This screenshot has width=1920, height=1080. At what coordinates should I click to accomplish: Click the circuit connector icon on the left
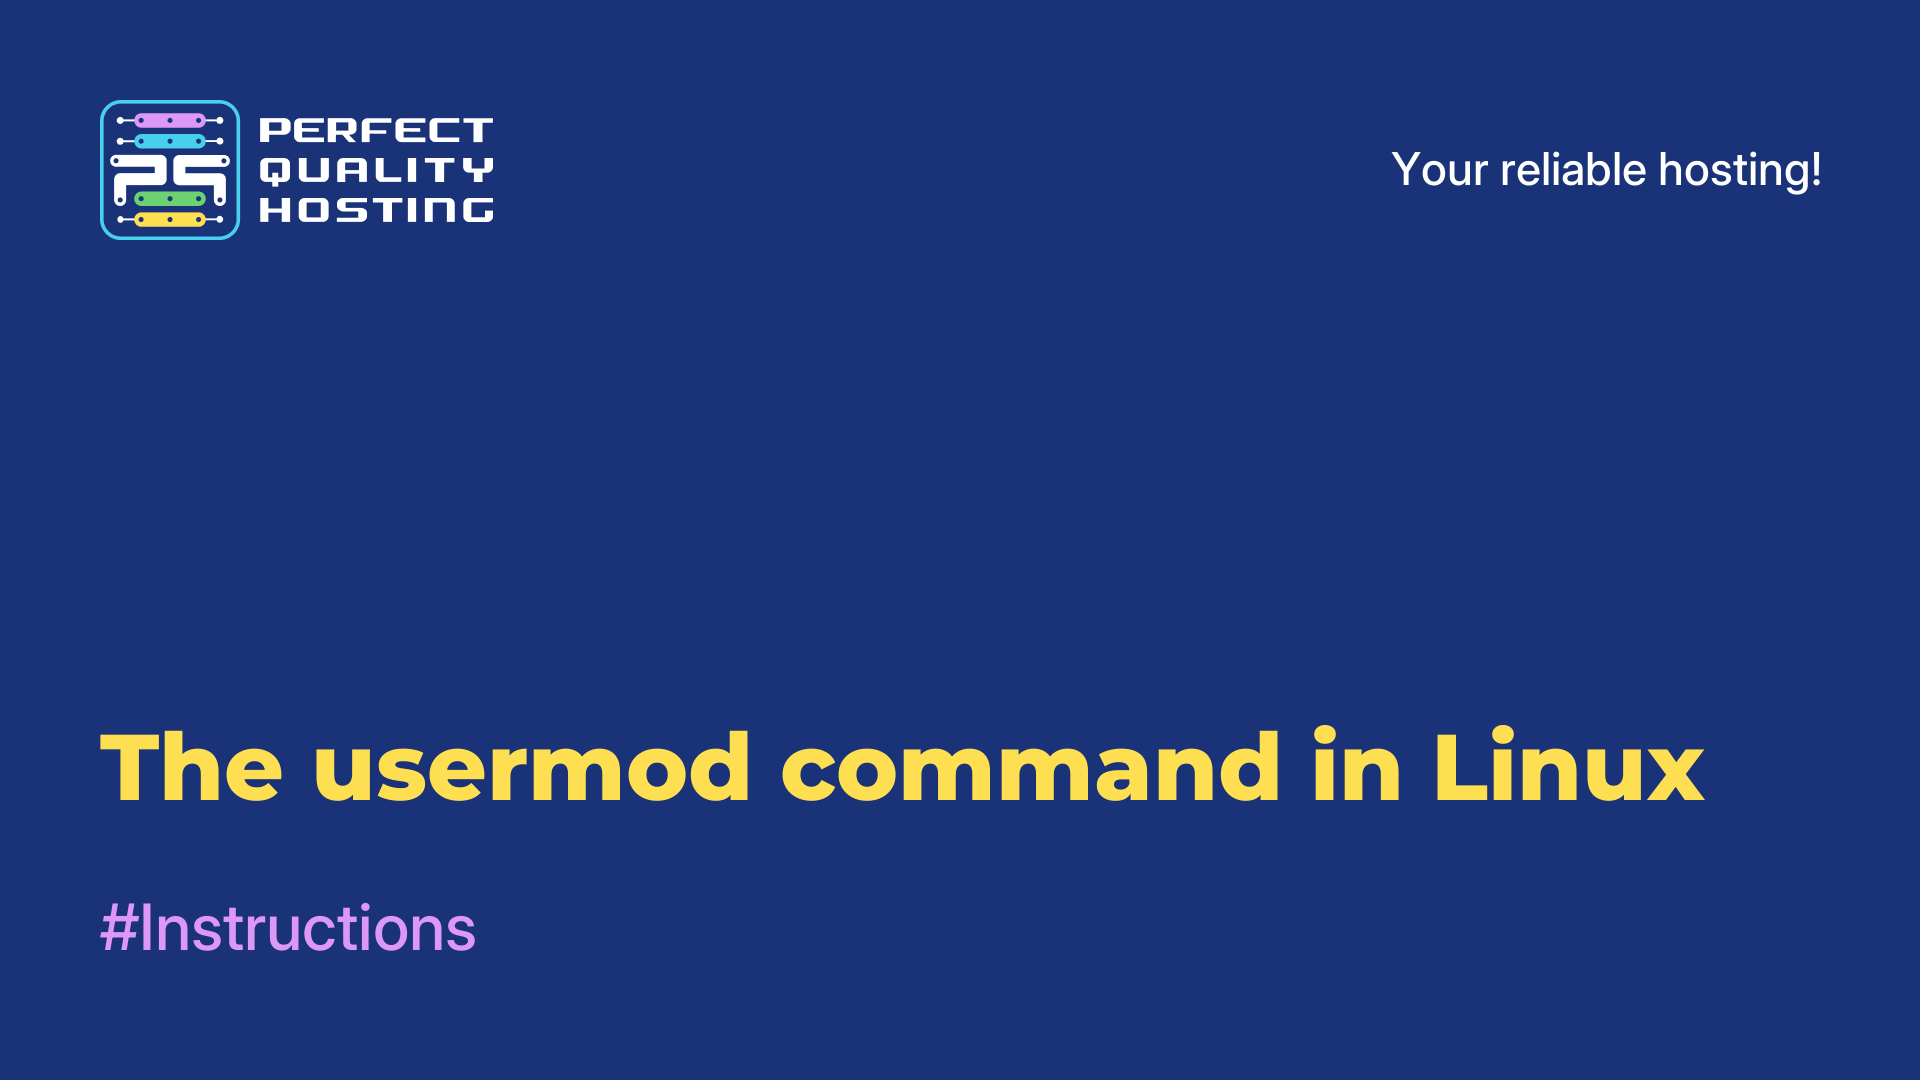click(x=169, y=169)
